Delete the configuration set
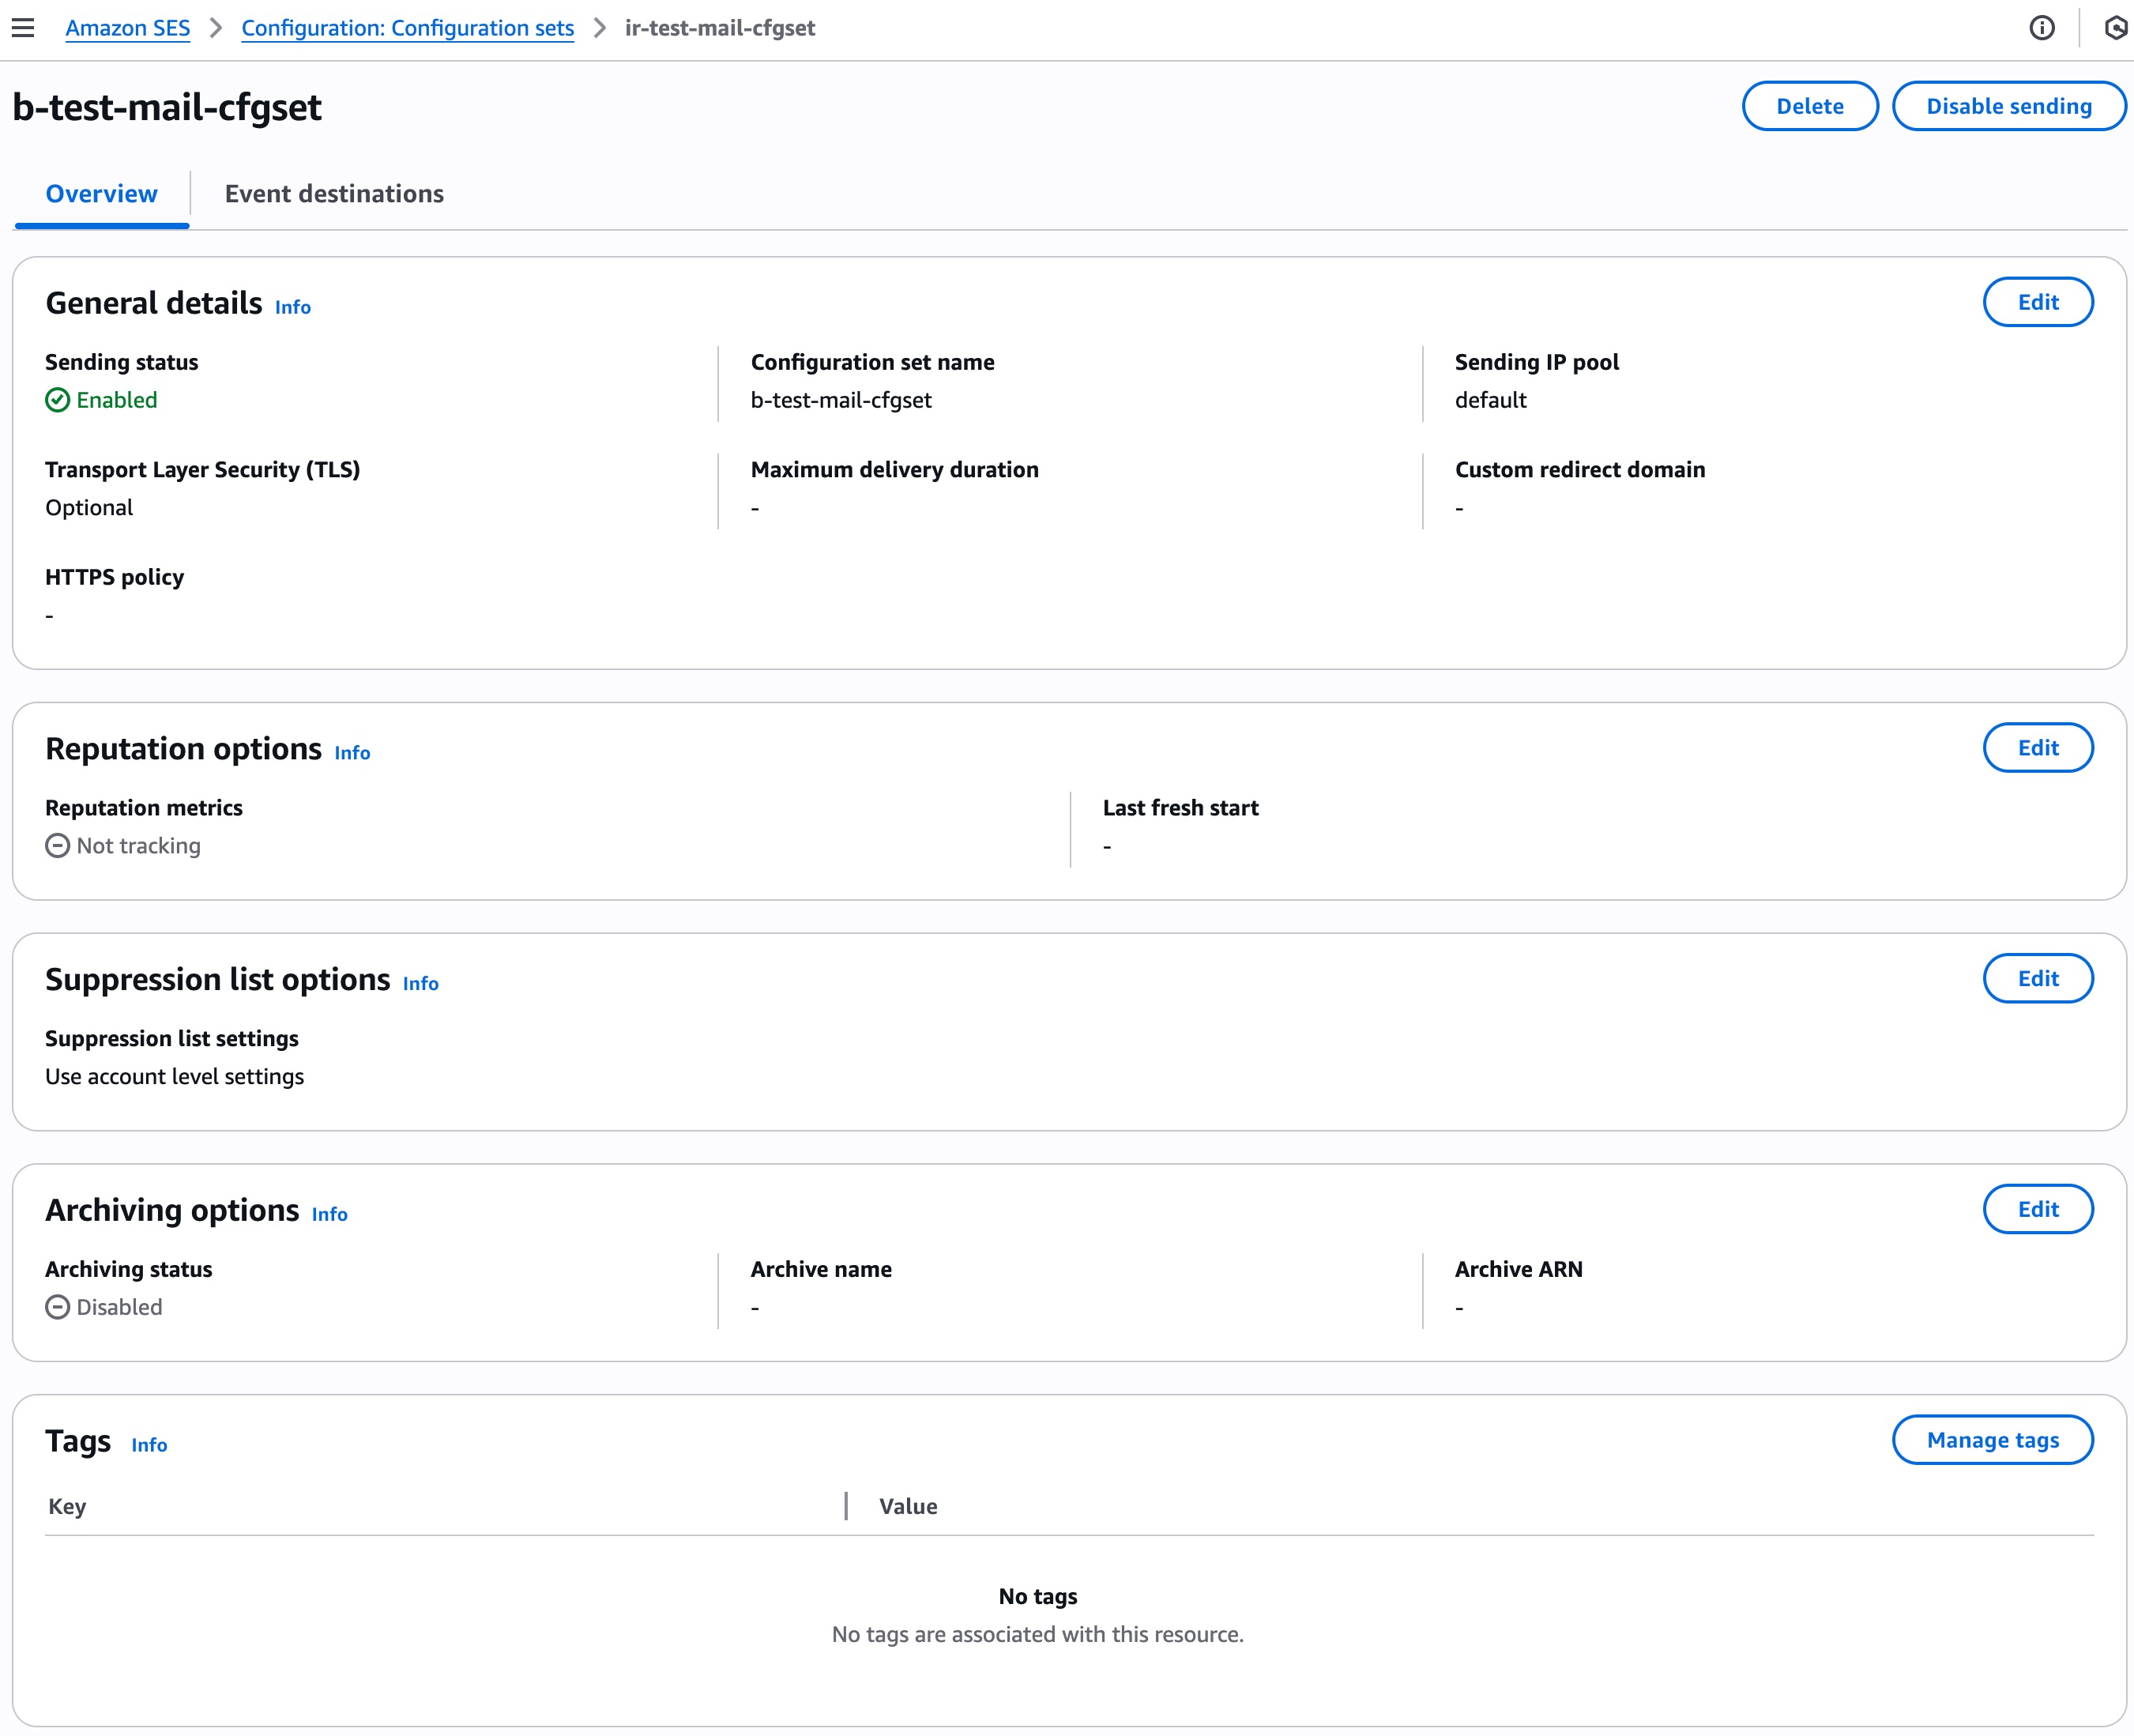 pyautogui.click(x=1809, y=106)
